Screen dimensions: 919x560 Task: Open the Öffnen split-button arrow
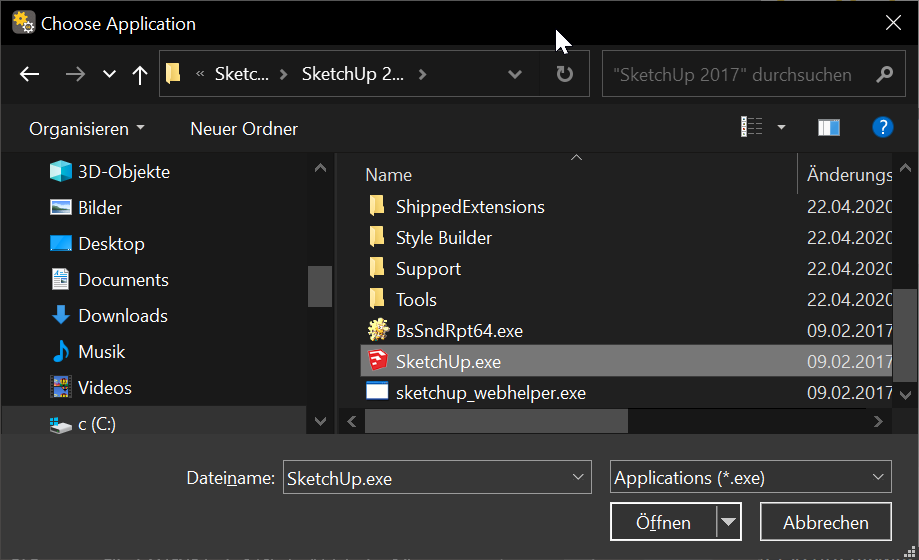click(x=729, y=522)
